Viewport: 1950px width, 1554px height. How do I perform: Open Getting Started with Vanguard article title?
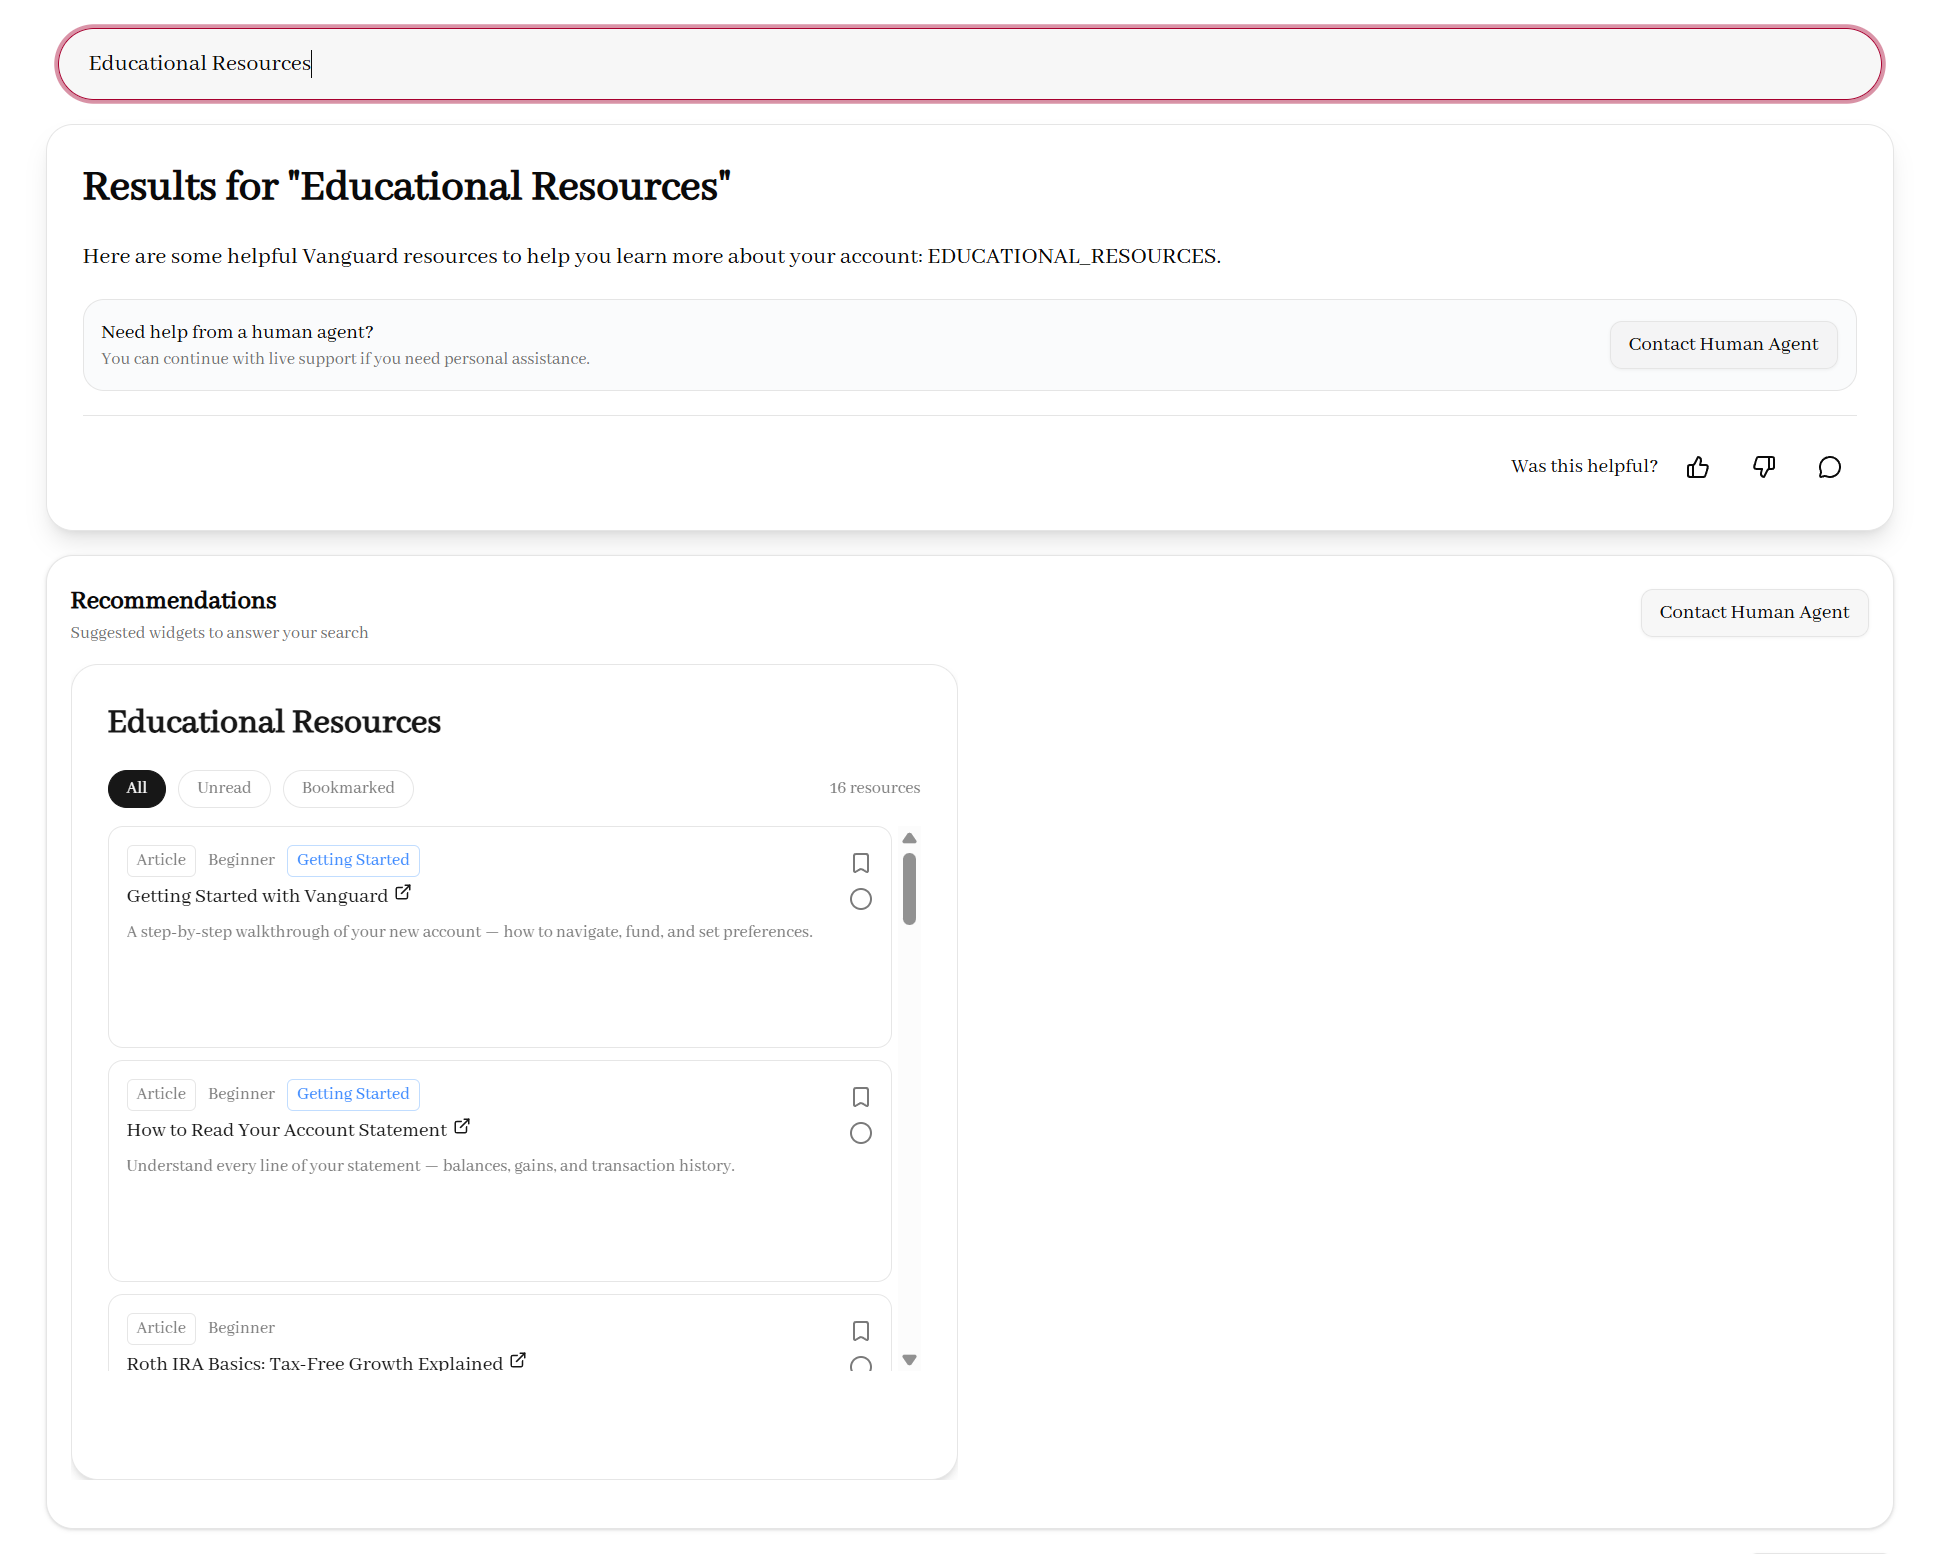tap(257, 896)
